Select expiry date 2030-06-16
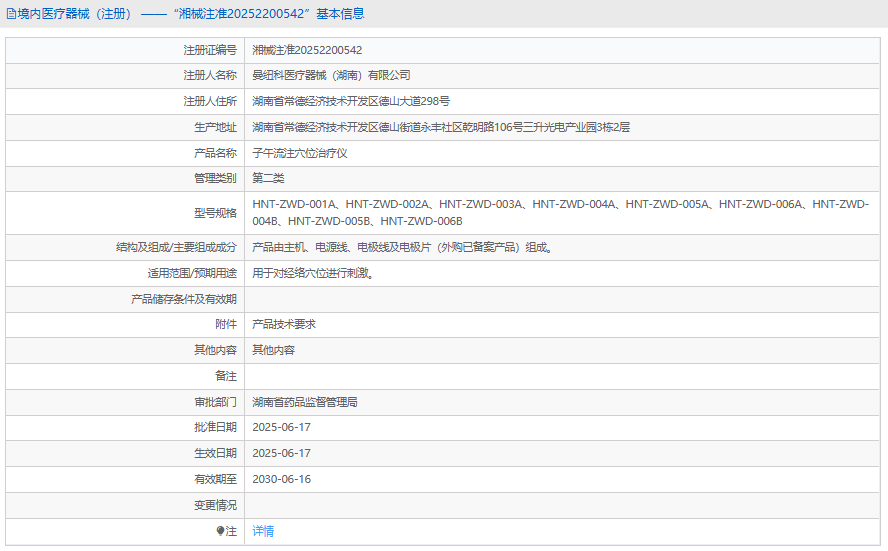This screenshot has width=888, height=551. click(x=281, y=480)
